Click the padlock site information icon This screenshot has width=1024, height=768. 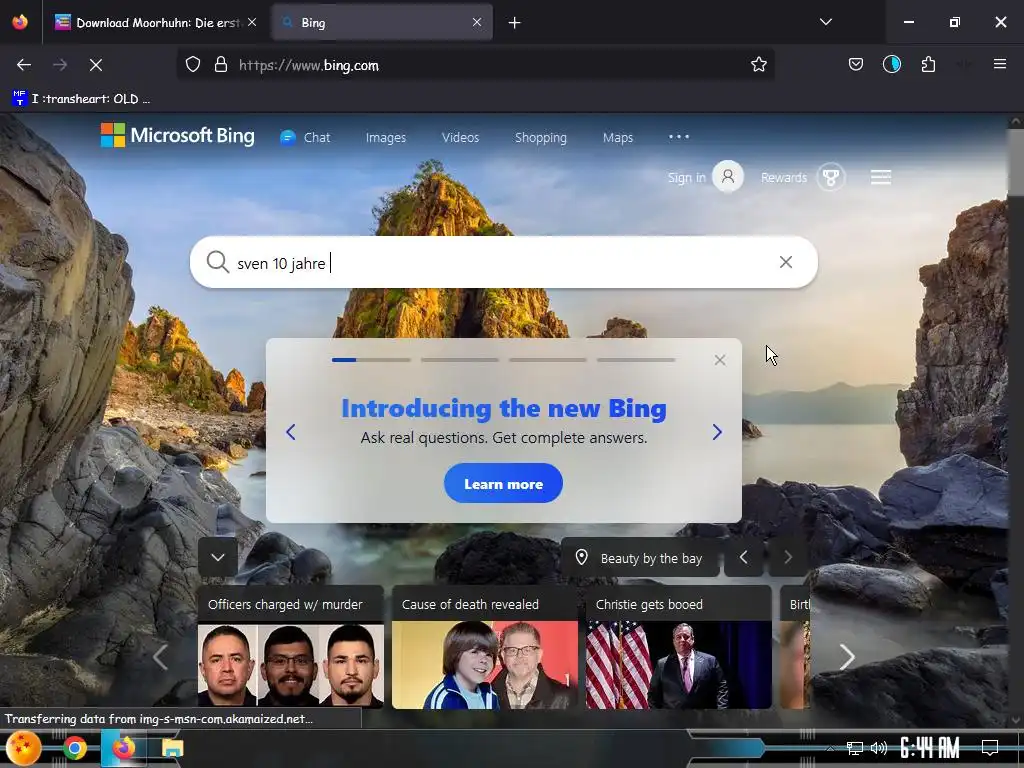point(221,65)
